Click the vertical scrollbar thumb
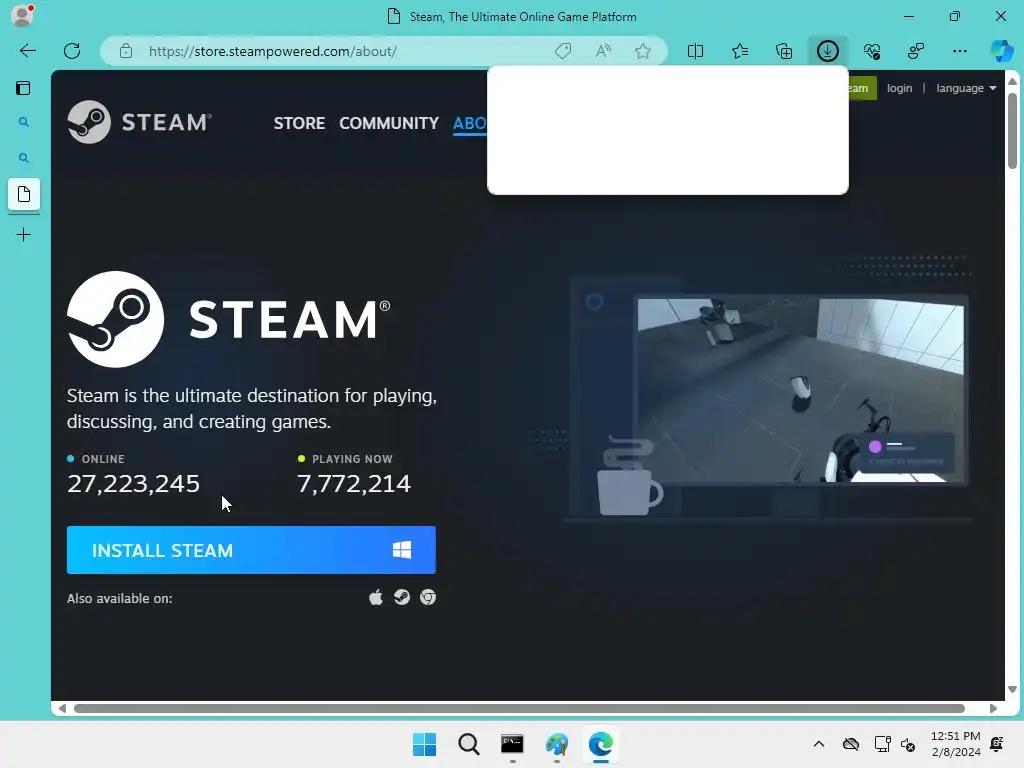The height and width of the screenshot is (768, 1024). [1012, 131]
